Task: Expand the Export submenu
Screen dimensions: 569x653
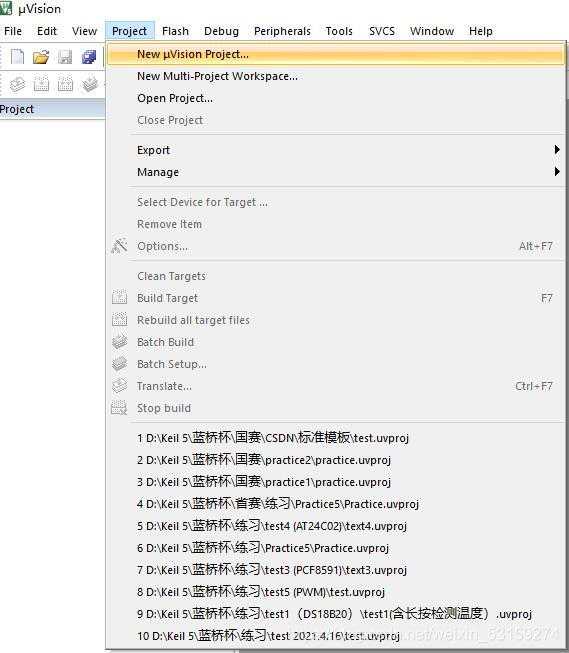Action: (336, 150)
